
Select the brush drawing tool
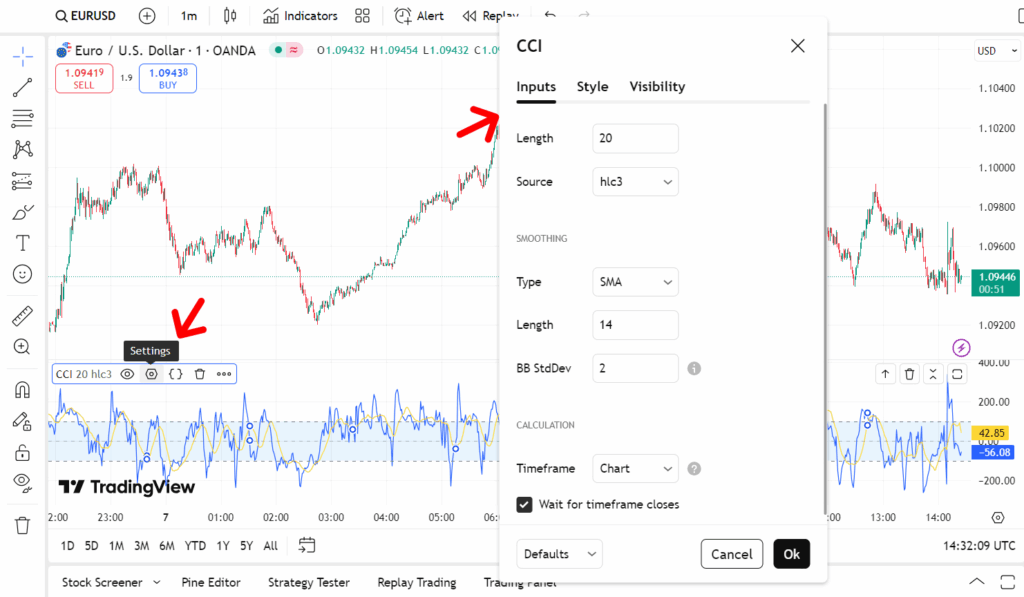[22, 211]
